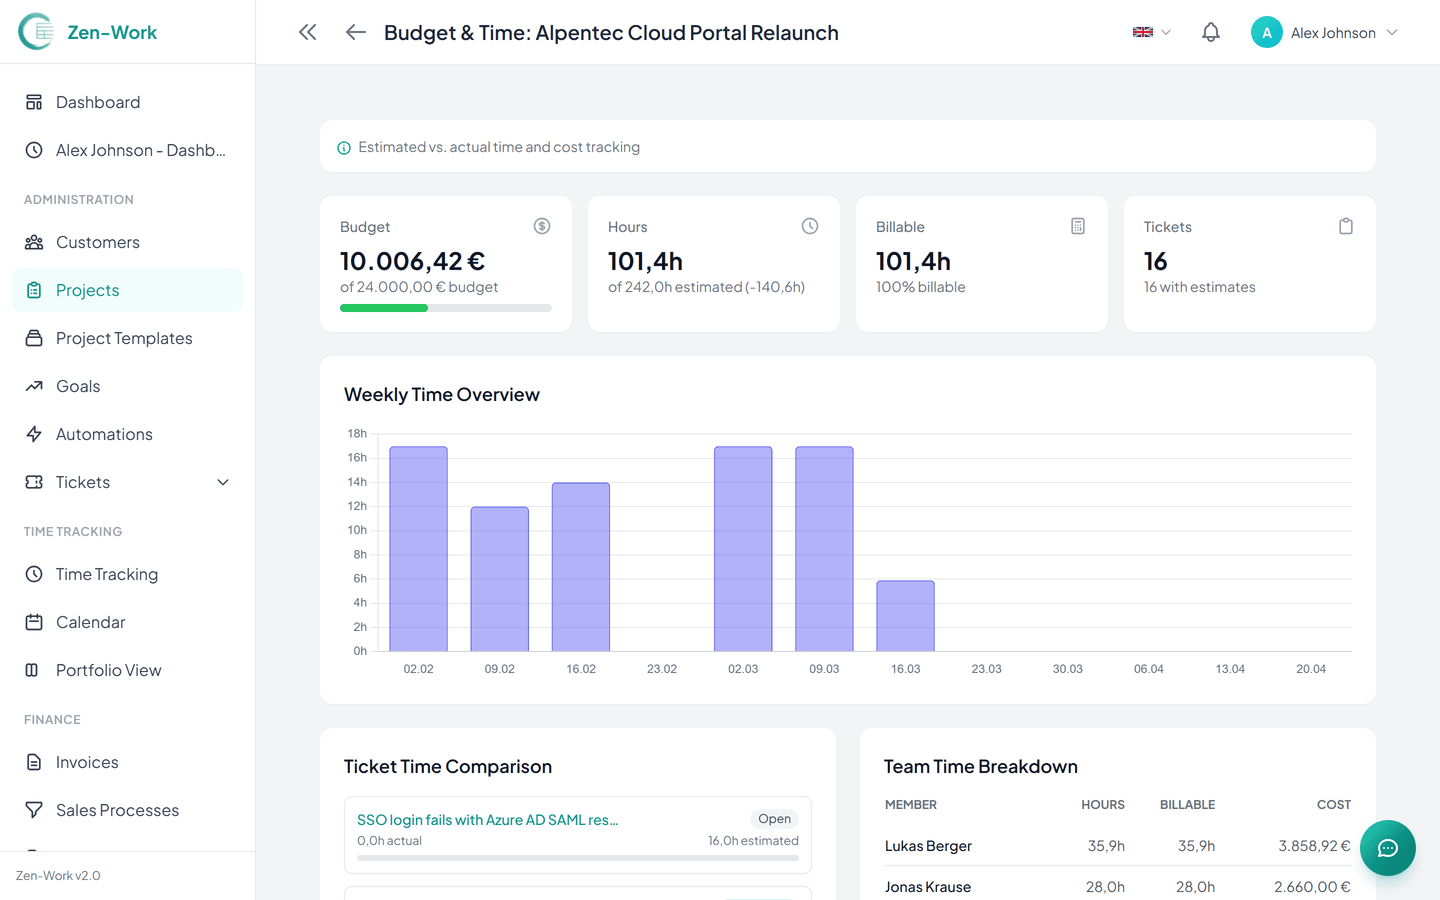Click the 09.03 weekly chart bar
The width and height of the screenshot is (1440, 900).
[824, 549]
